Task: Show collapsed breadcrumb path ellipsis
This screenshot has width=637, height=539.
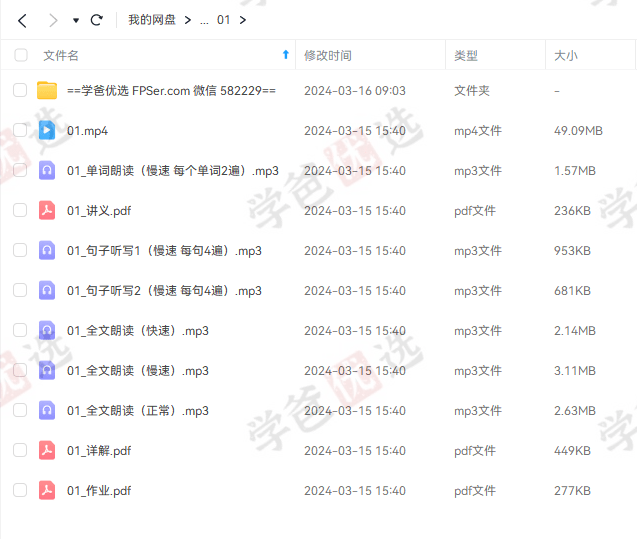Action: (x=204, y=22)
